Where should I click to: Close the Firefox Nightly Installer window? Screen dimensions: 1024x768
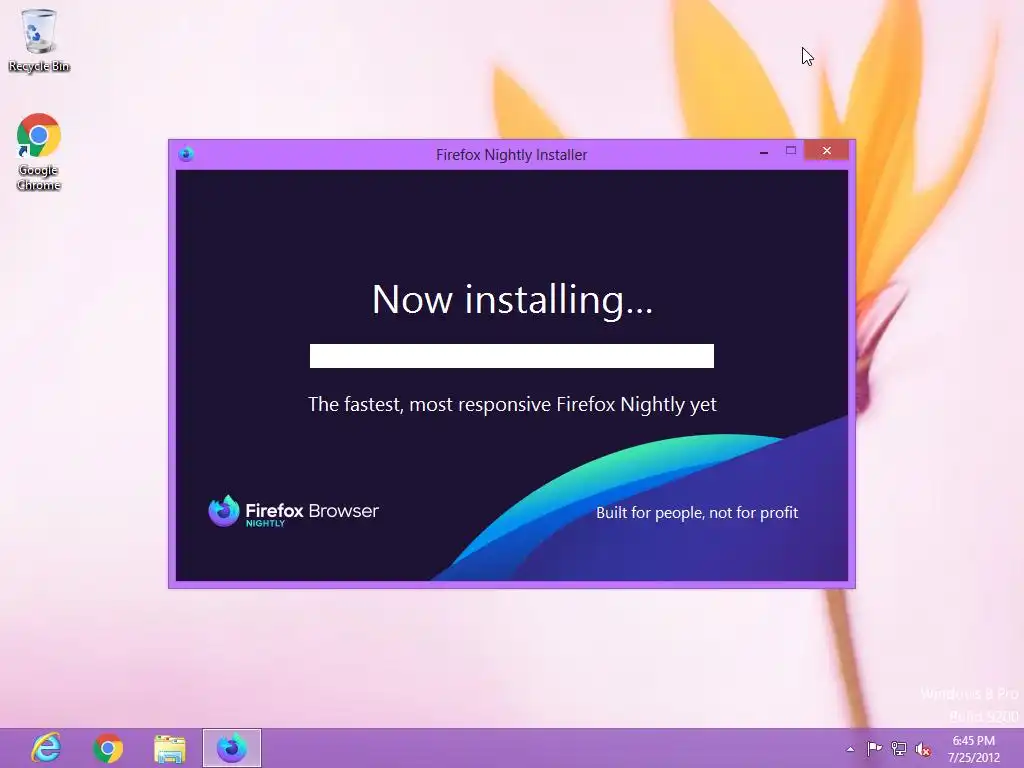pyautogui.click(x=827, y=151)
